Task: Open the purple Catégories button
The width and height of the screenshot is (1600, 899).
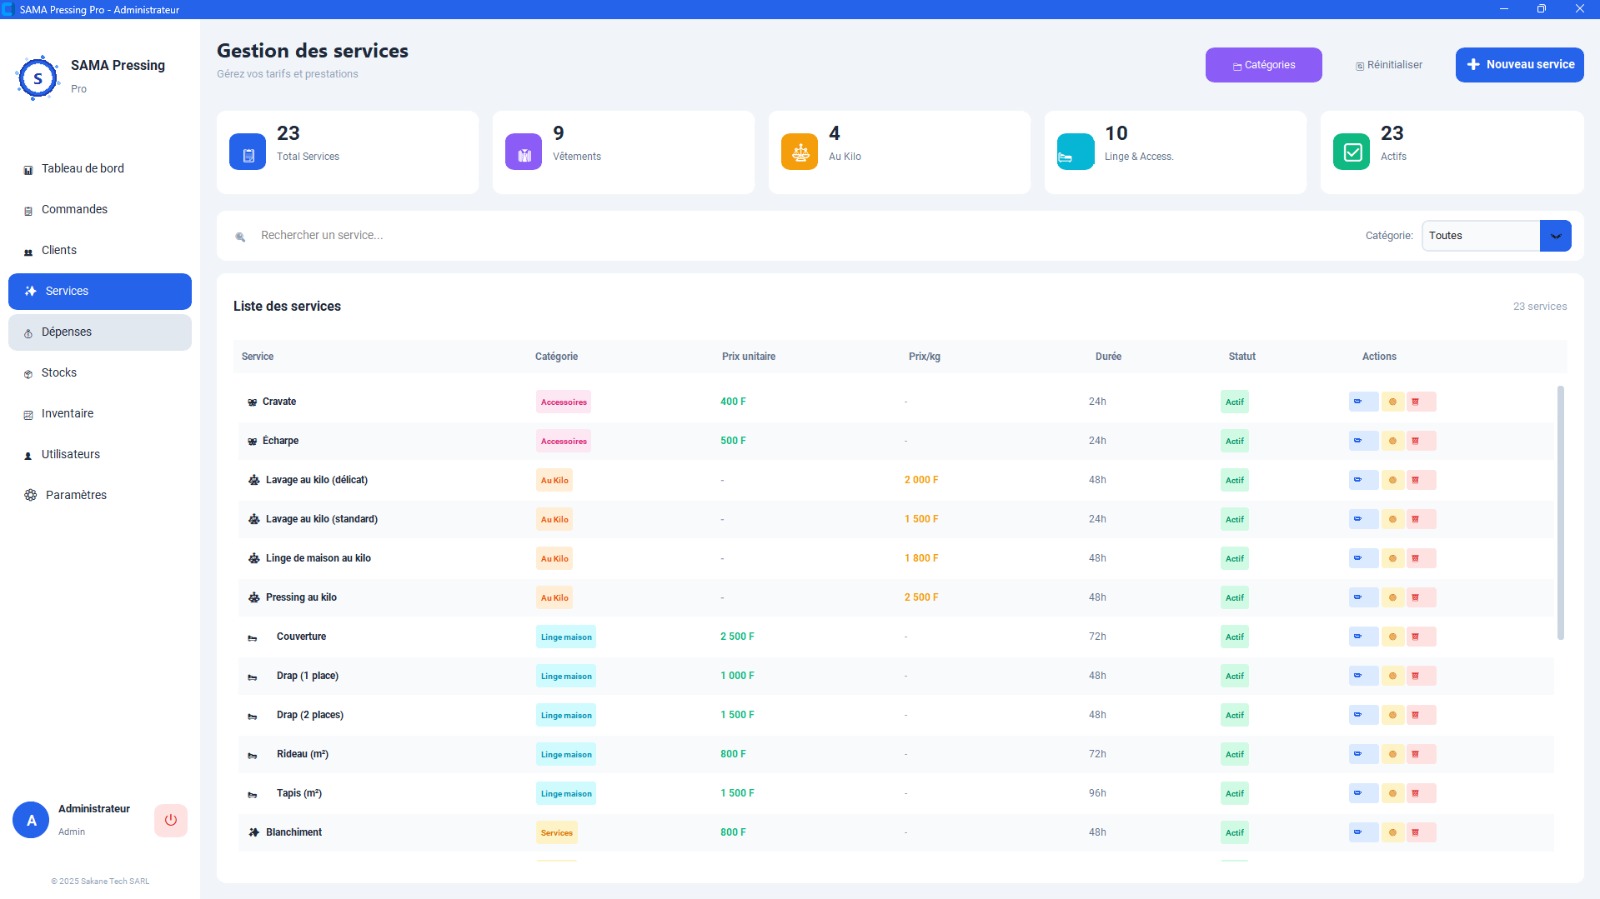Action: pos(1264,65)
